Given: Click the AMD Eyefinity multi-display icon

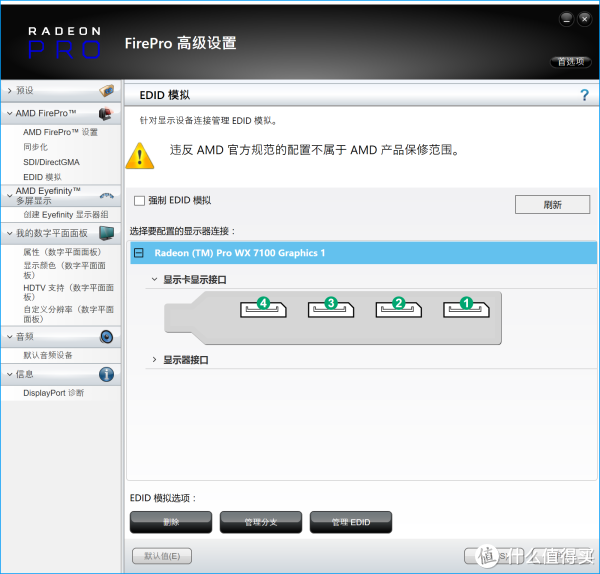Looking at the screenshot, I should 106,196.
